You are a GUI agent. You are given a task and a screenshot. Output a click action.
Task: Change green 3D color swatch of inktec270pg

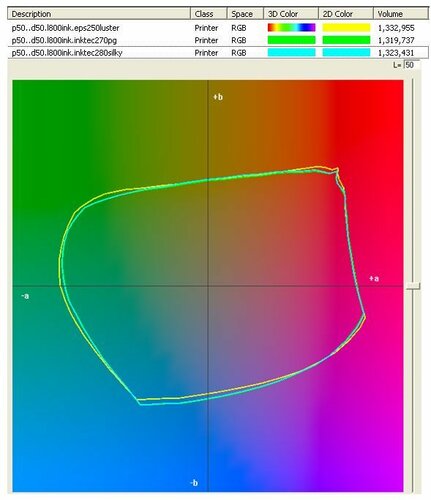(x=291, y=40)
